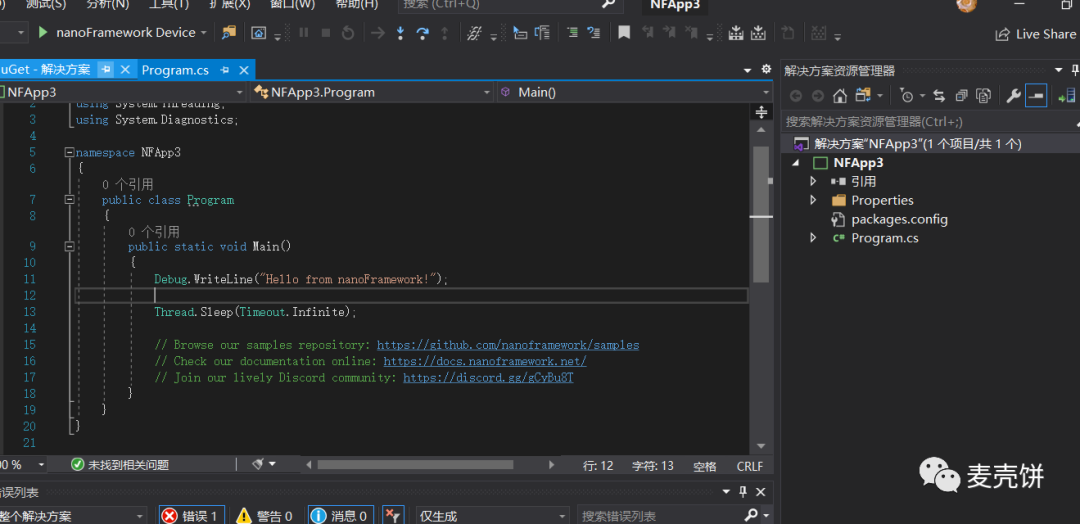The width and height of the screenshot is (1080, 524).
Task: Click the Sync with Active Document arrows icon
Action: point(939,96)
